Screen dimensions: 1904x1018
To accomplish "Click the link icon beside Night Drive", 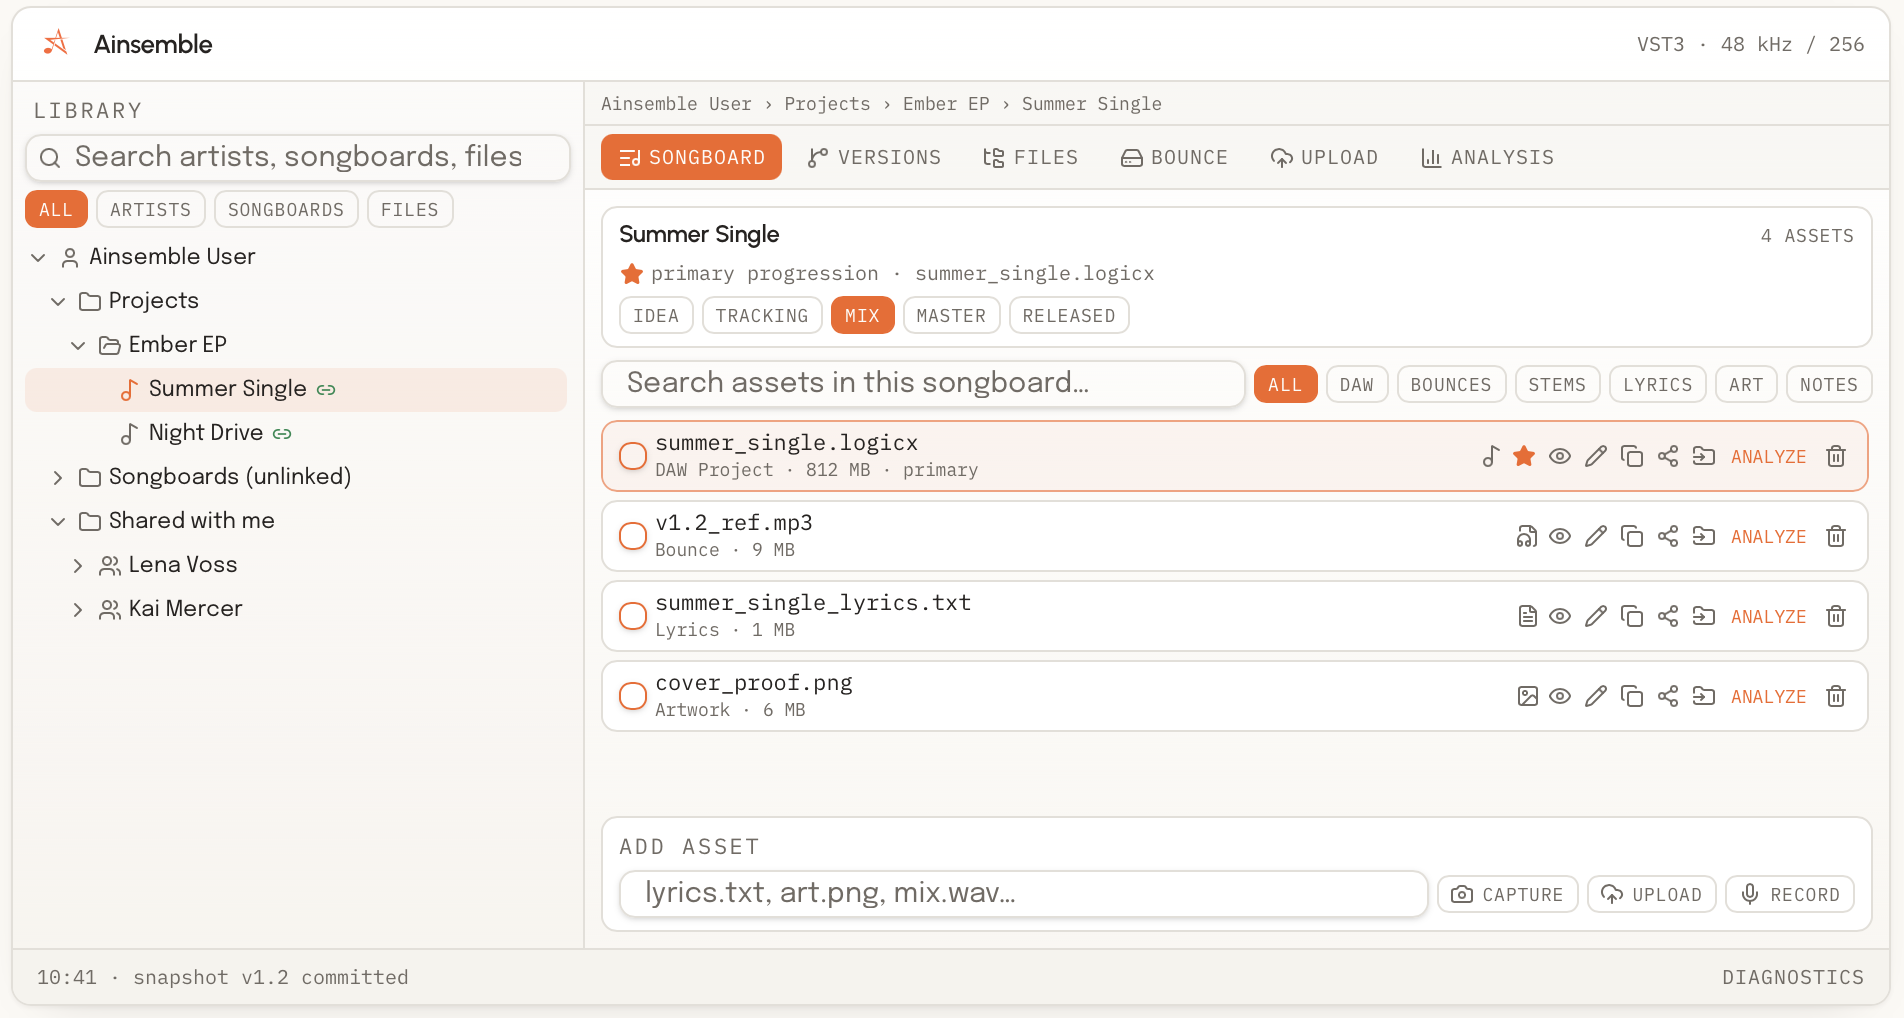I will tap(282, 434).
